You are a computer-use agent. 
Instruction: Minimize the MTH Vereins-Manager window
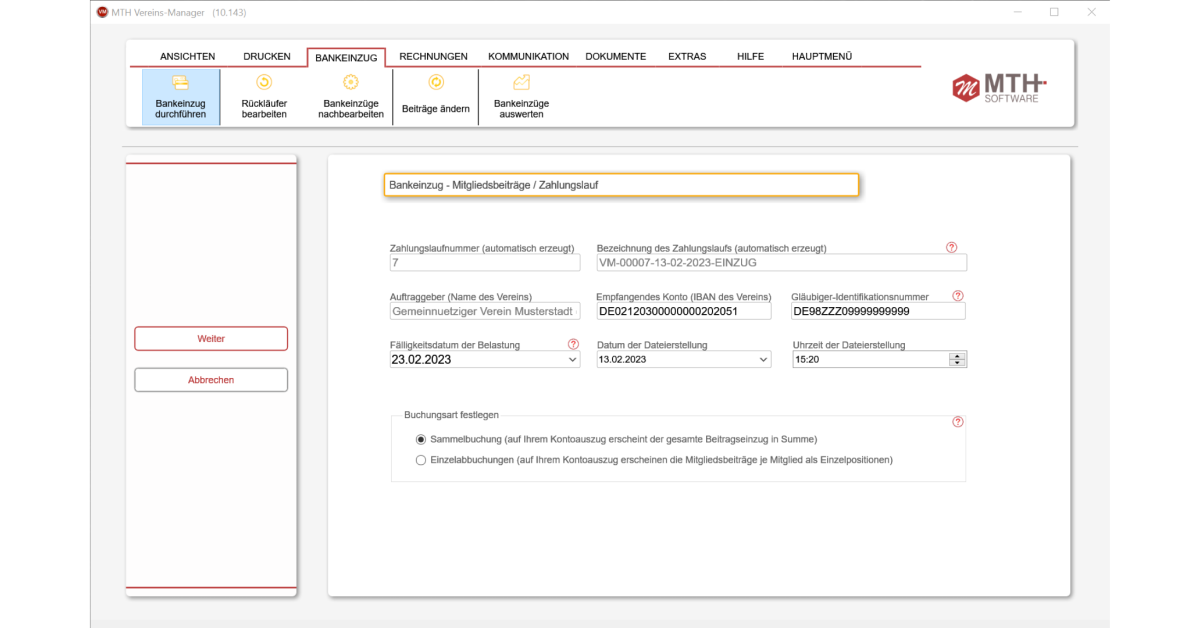1017,12
